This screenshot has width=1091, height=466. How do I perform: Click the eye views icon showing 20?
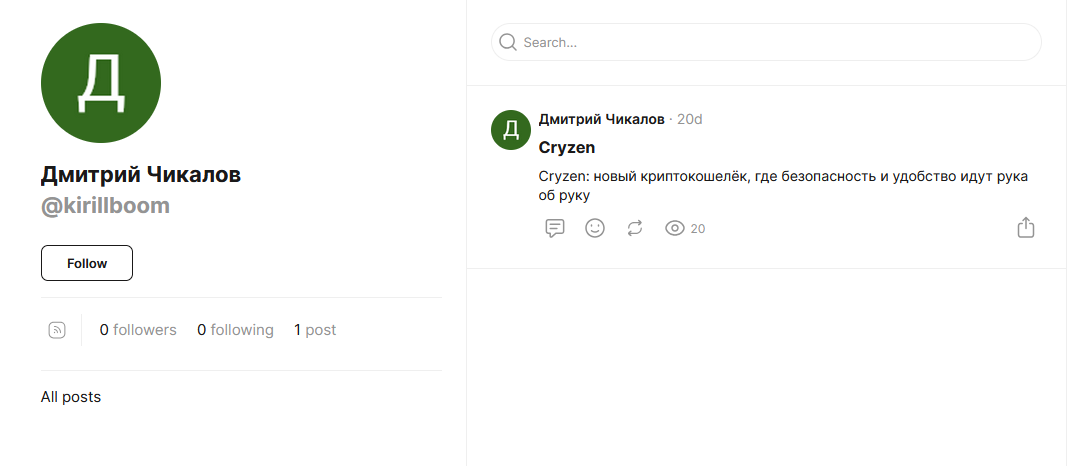(x=675, y=228)
